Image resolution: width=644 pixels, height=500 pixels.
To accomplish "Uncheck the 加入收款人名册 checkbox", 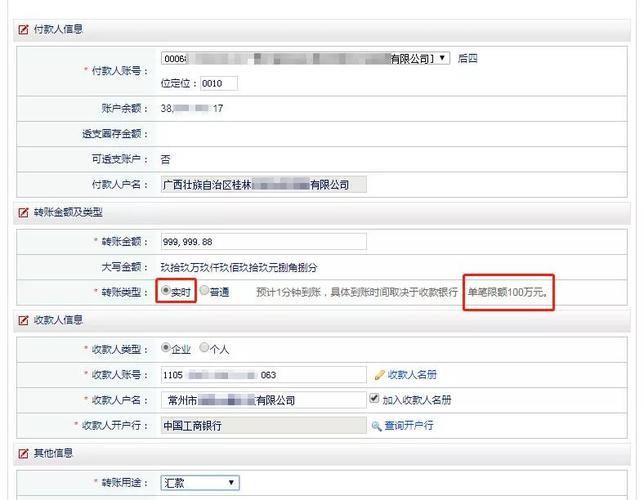I will click(x=375, y=400).
